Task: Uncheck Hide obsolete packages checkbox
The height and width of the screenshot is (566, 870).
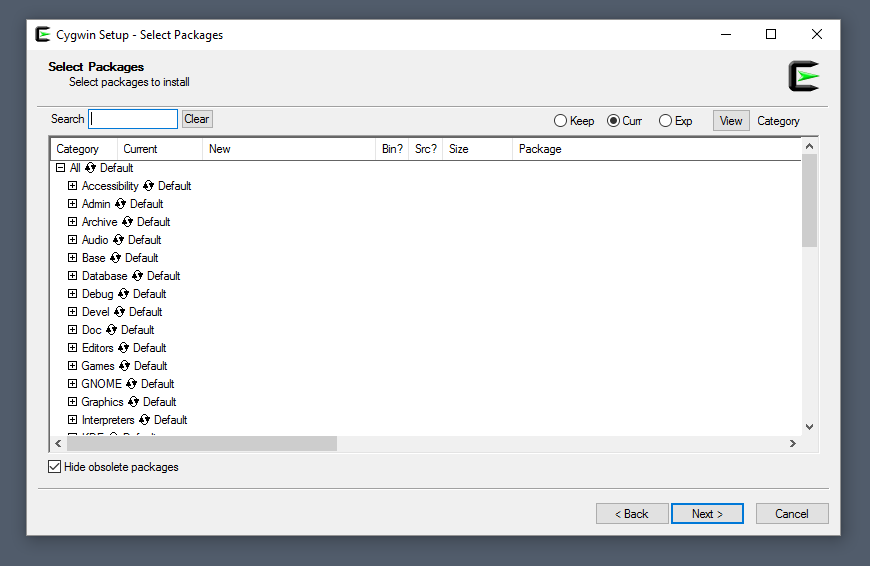Action: click(x=54, y=467)
